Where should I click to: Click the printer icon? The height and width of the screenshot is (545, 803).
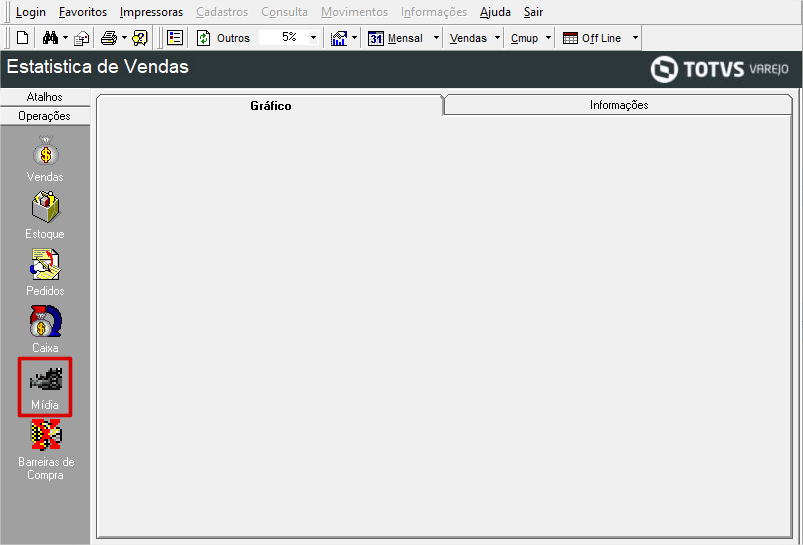click(x=109, y=38)
